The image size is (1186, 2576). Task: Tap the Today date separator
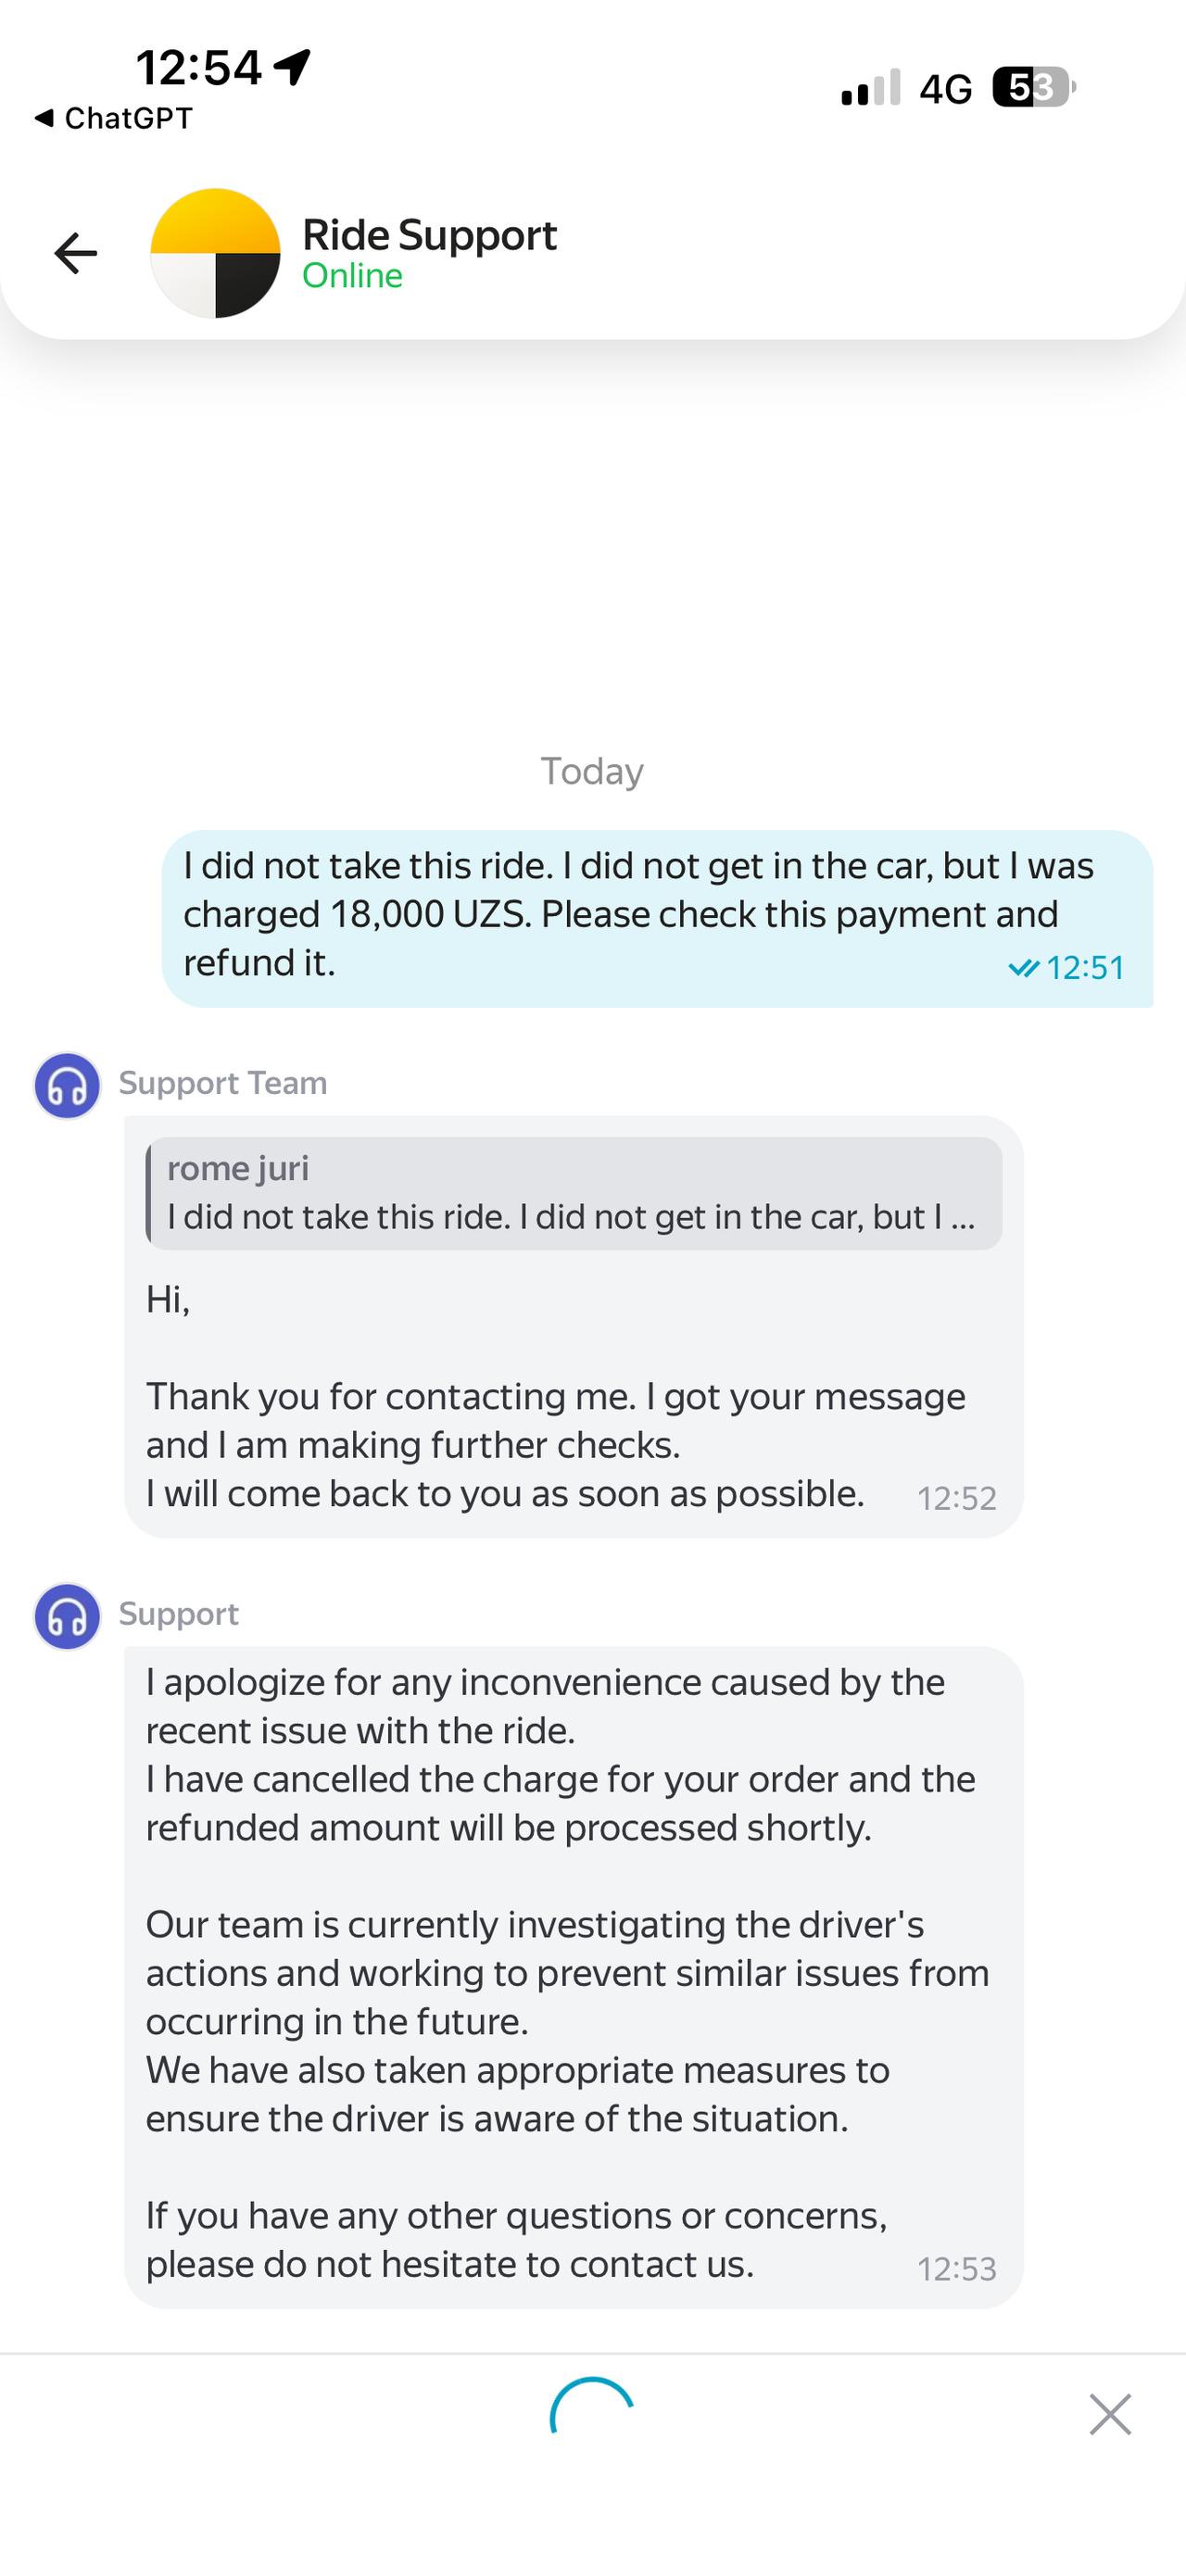592,771
